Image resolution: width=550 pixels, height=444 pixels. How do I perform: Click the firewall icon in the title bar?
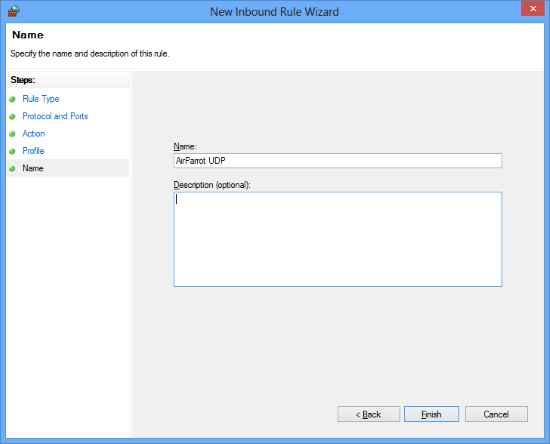[13, 11]
